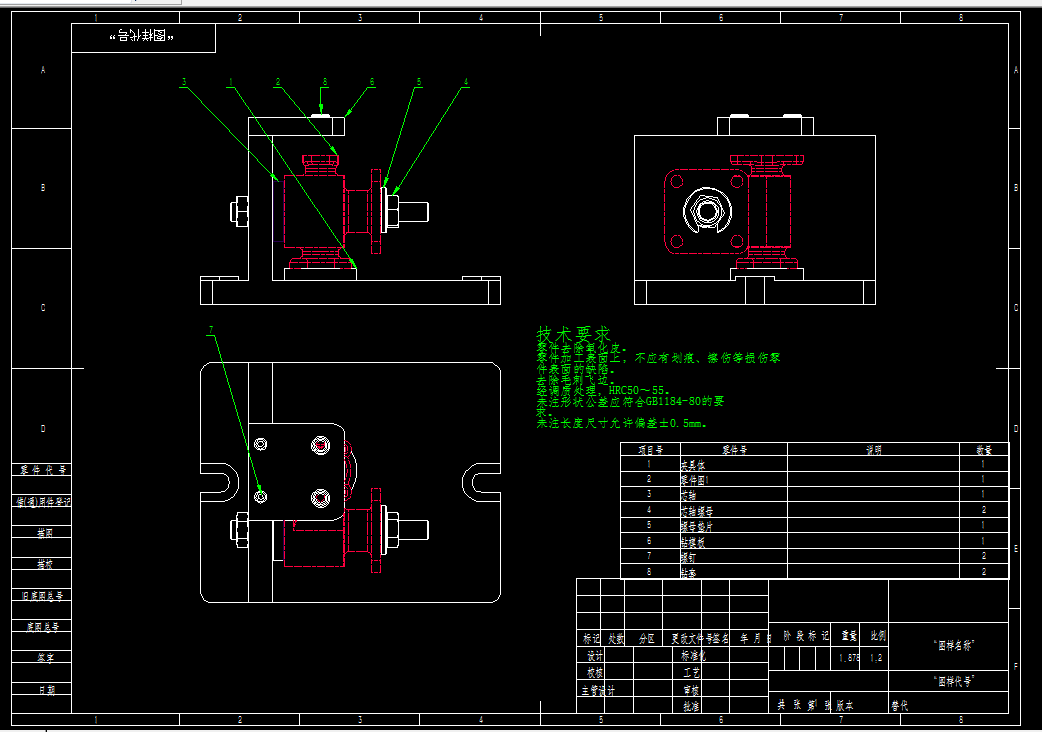Click the 标记 cell in title block
The width and height of the screenshot is (1042, 732).
pyautogui.click(x=591, y=638)
